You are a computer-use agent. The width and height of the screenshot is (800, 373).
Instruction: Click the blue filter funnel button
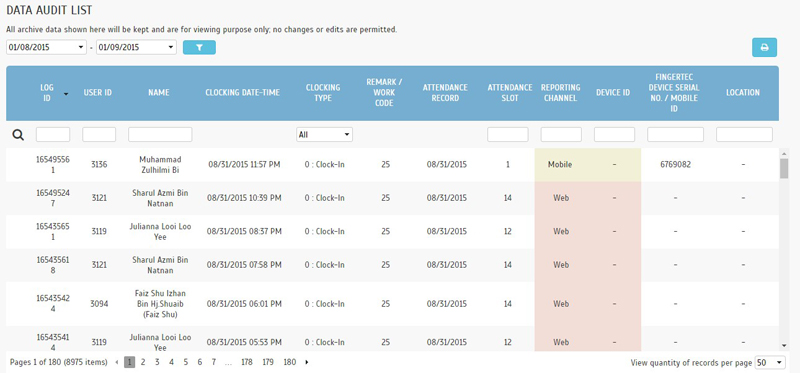[199, 47]
